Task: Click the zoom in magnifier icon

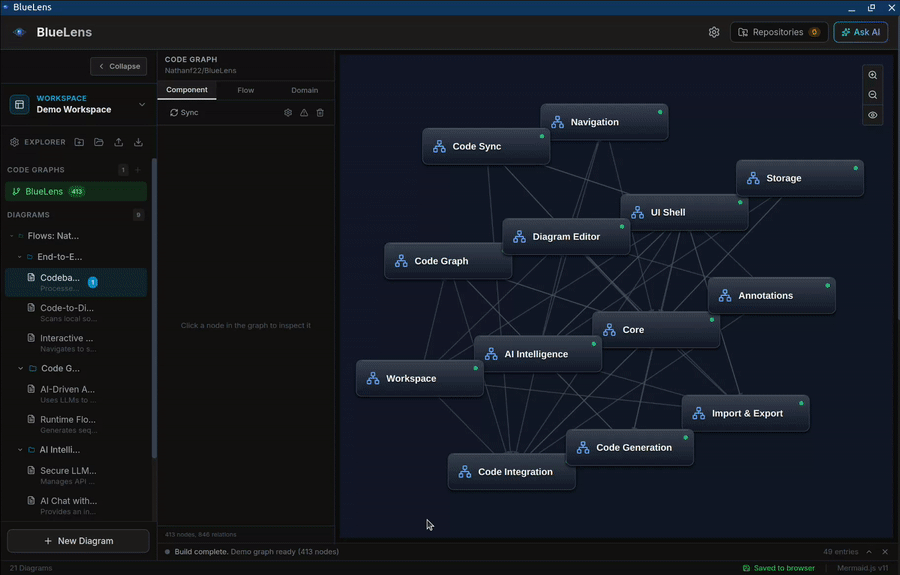Action: pos(873,76)
